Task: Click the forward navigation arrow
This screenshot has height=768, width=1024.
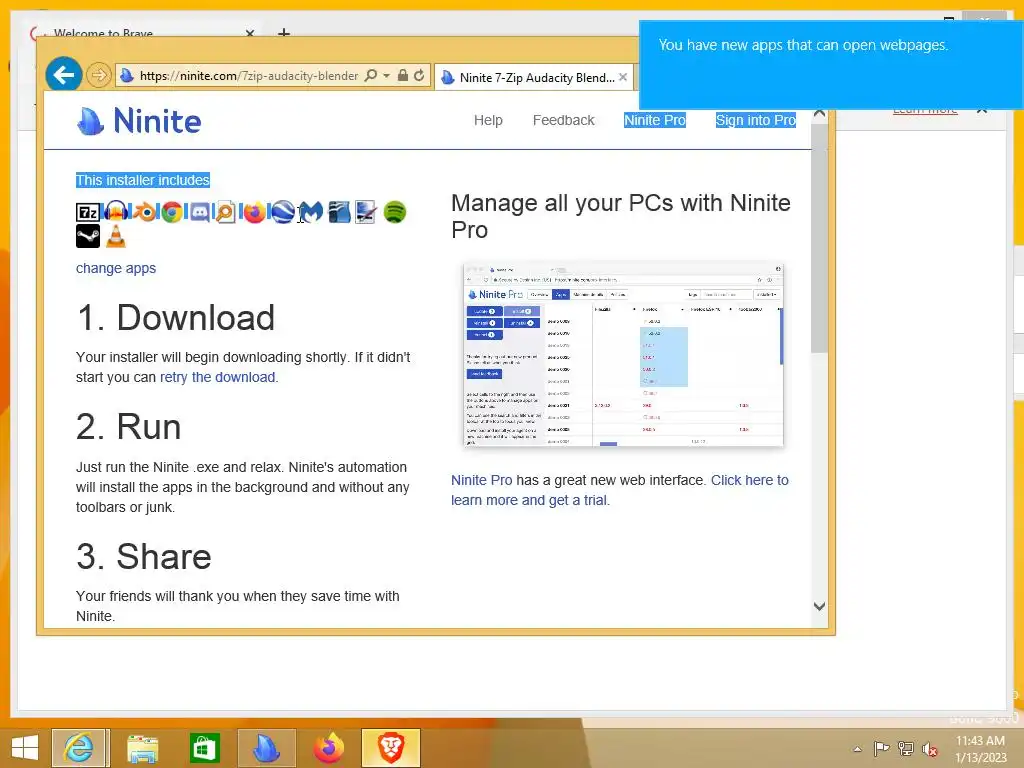Action: click(x=99, y=75)
